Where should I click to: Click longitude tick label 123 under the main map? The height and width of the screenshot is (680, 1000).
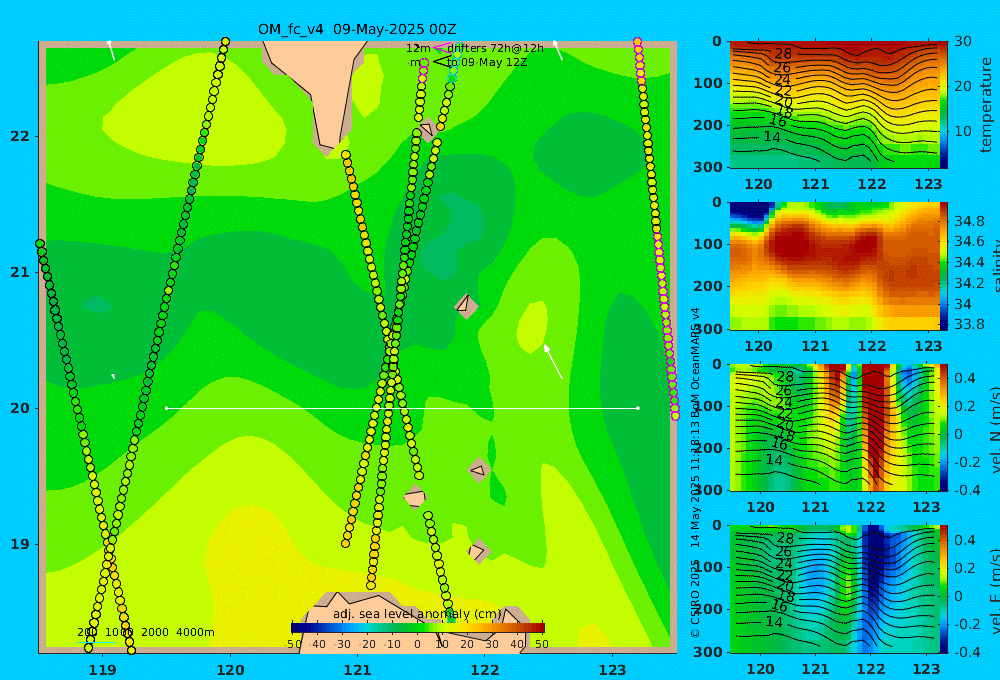pos(613,670)
